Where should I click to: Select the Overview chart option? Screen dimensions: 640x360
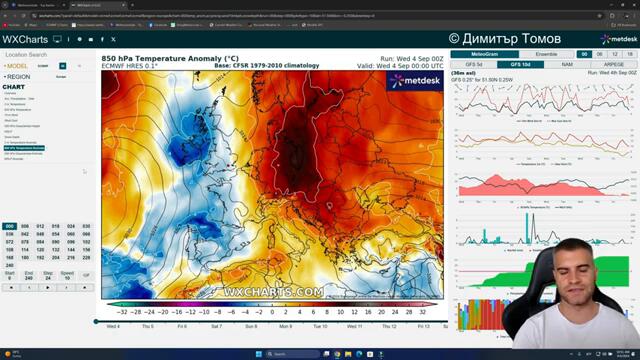click(x=10, y=93)
